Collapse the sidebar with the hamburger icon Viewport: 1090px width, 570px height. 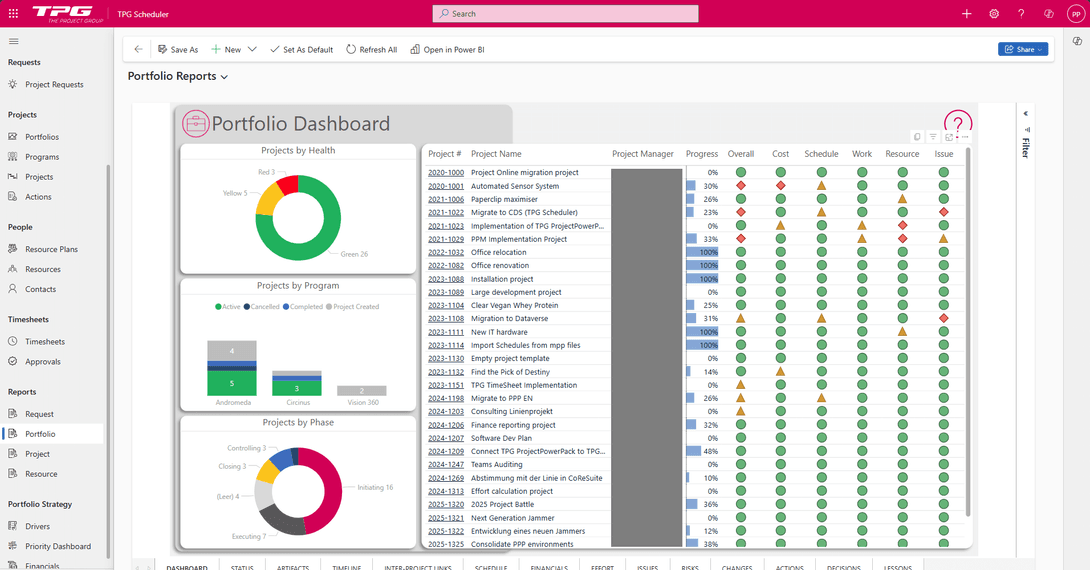coord(14,42)
